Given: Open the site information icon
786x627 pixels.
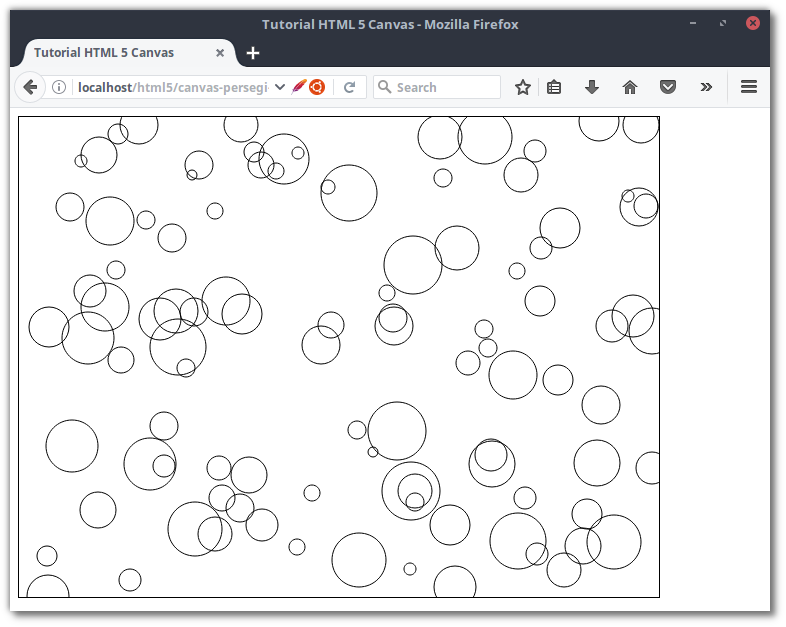Looking at the screenshot, I should click(59, 87).
